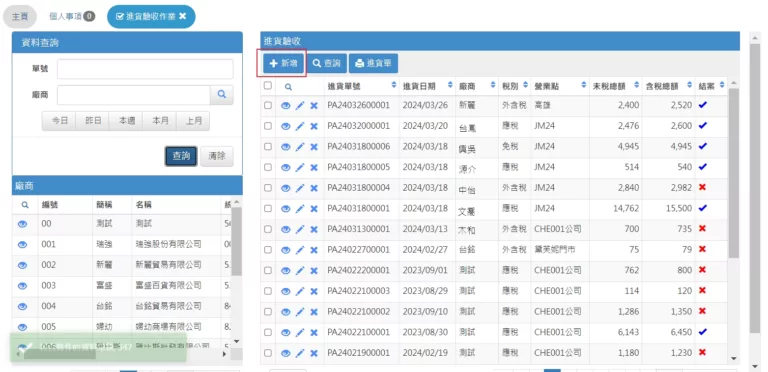Delete order PA24032600001 with X icon

pyautogui.click(x=314, y=105)
